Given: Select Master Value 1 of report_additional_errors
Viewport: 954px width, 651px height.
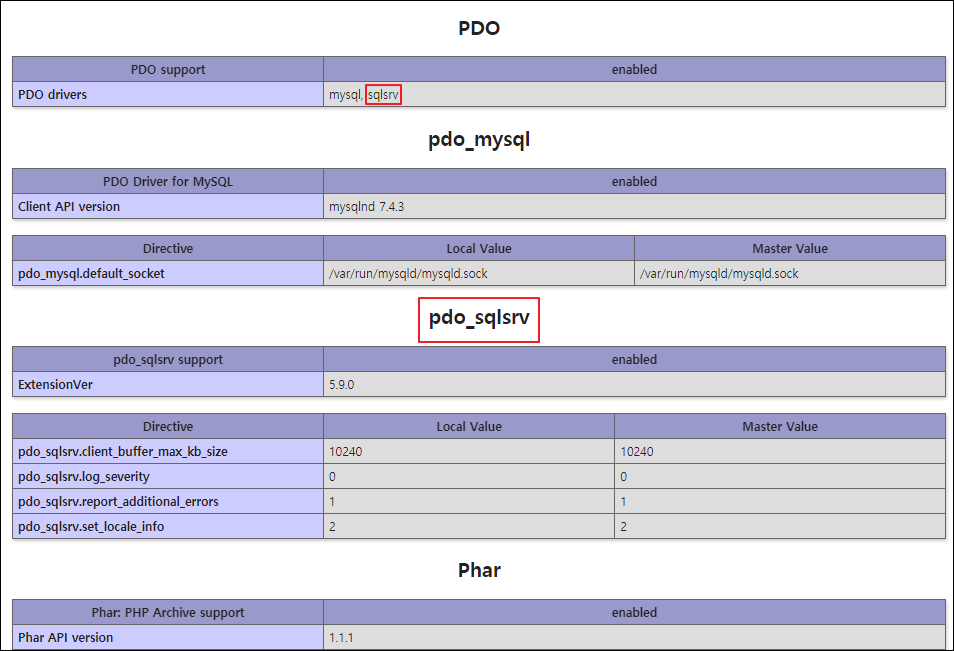Looking at the screenshot, I should point(624,501).
